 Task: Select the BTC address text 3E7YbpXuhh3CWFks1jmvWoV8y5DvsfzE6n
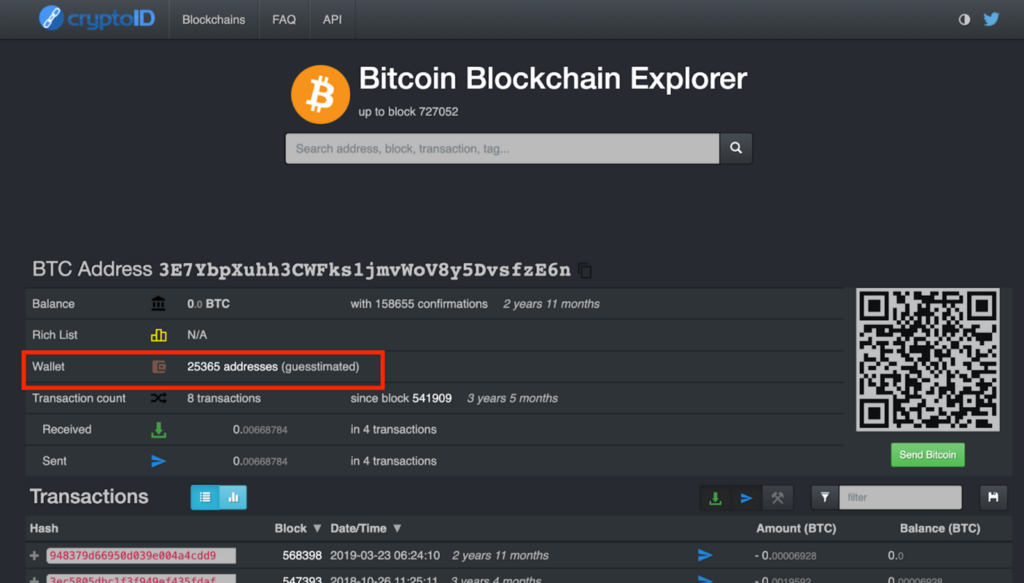[x=364, y=270]
